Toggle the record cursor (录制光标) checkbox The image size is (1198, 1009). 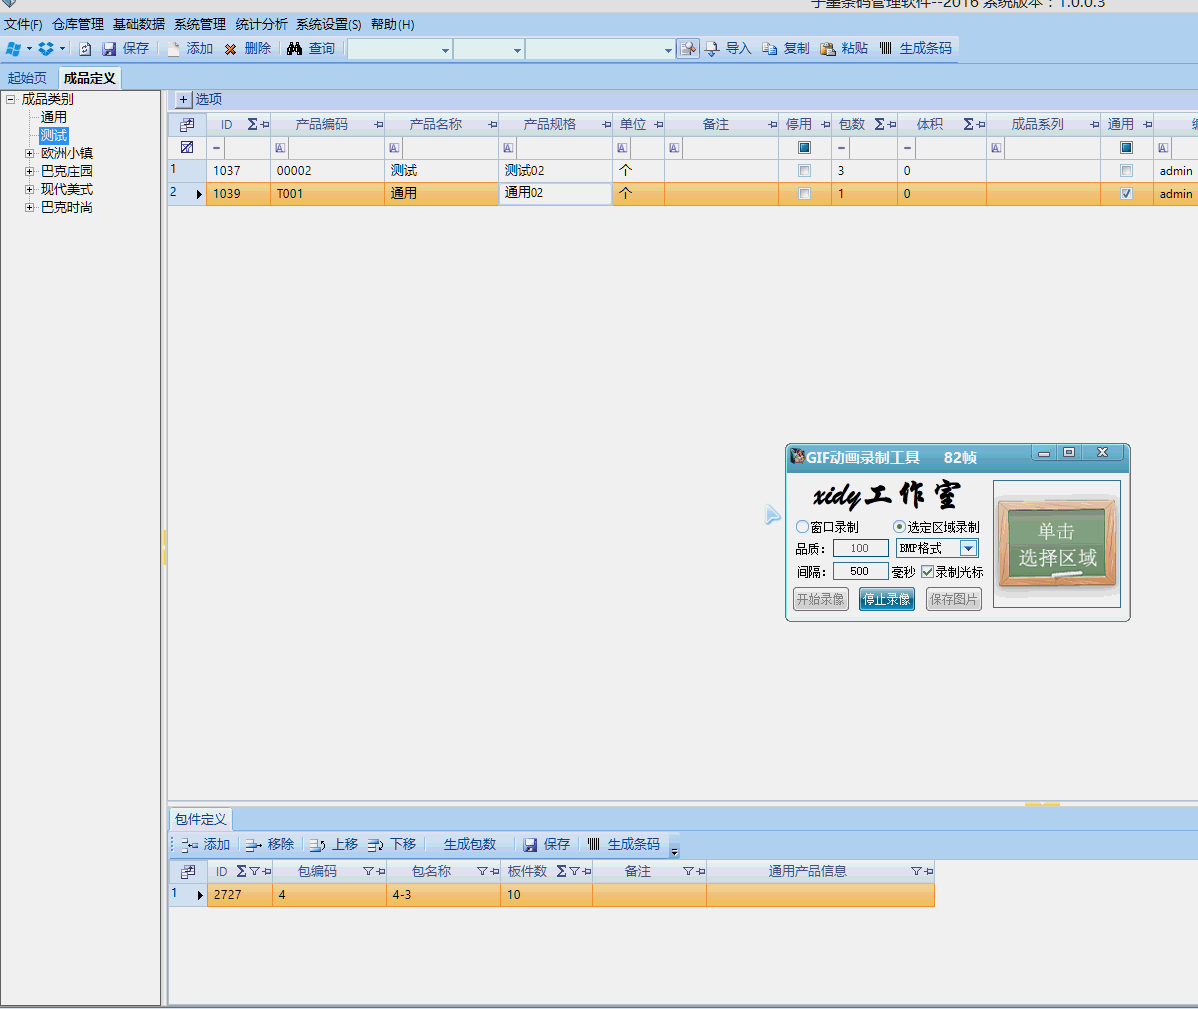(928, 572)
